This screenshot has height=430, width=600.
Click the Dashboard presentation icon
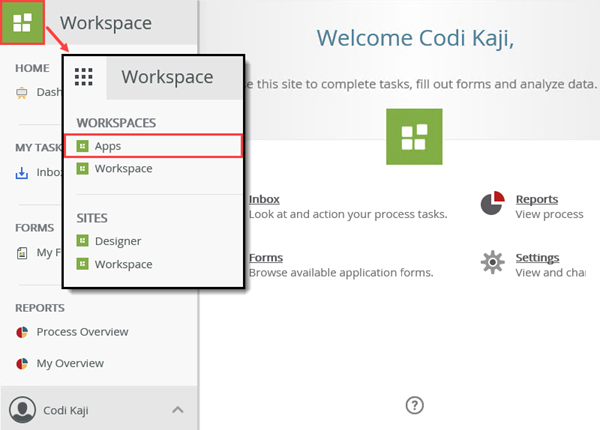22,93
